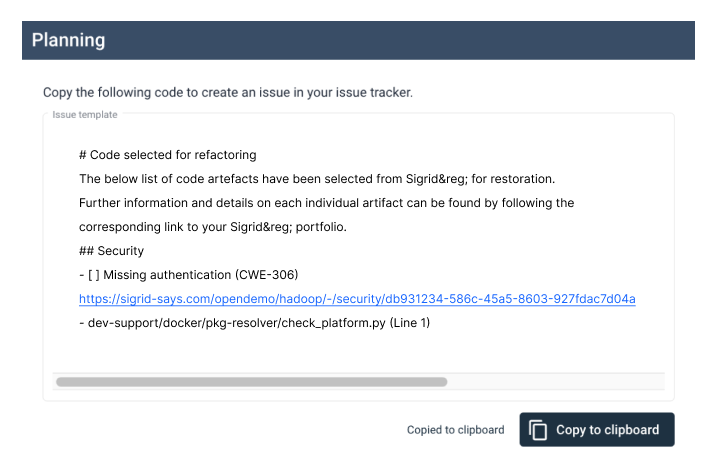Click the 'The below list of code artefacts' line
716x474 pixels.
(x=317, y=179)
